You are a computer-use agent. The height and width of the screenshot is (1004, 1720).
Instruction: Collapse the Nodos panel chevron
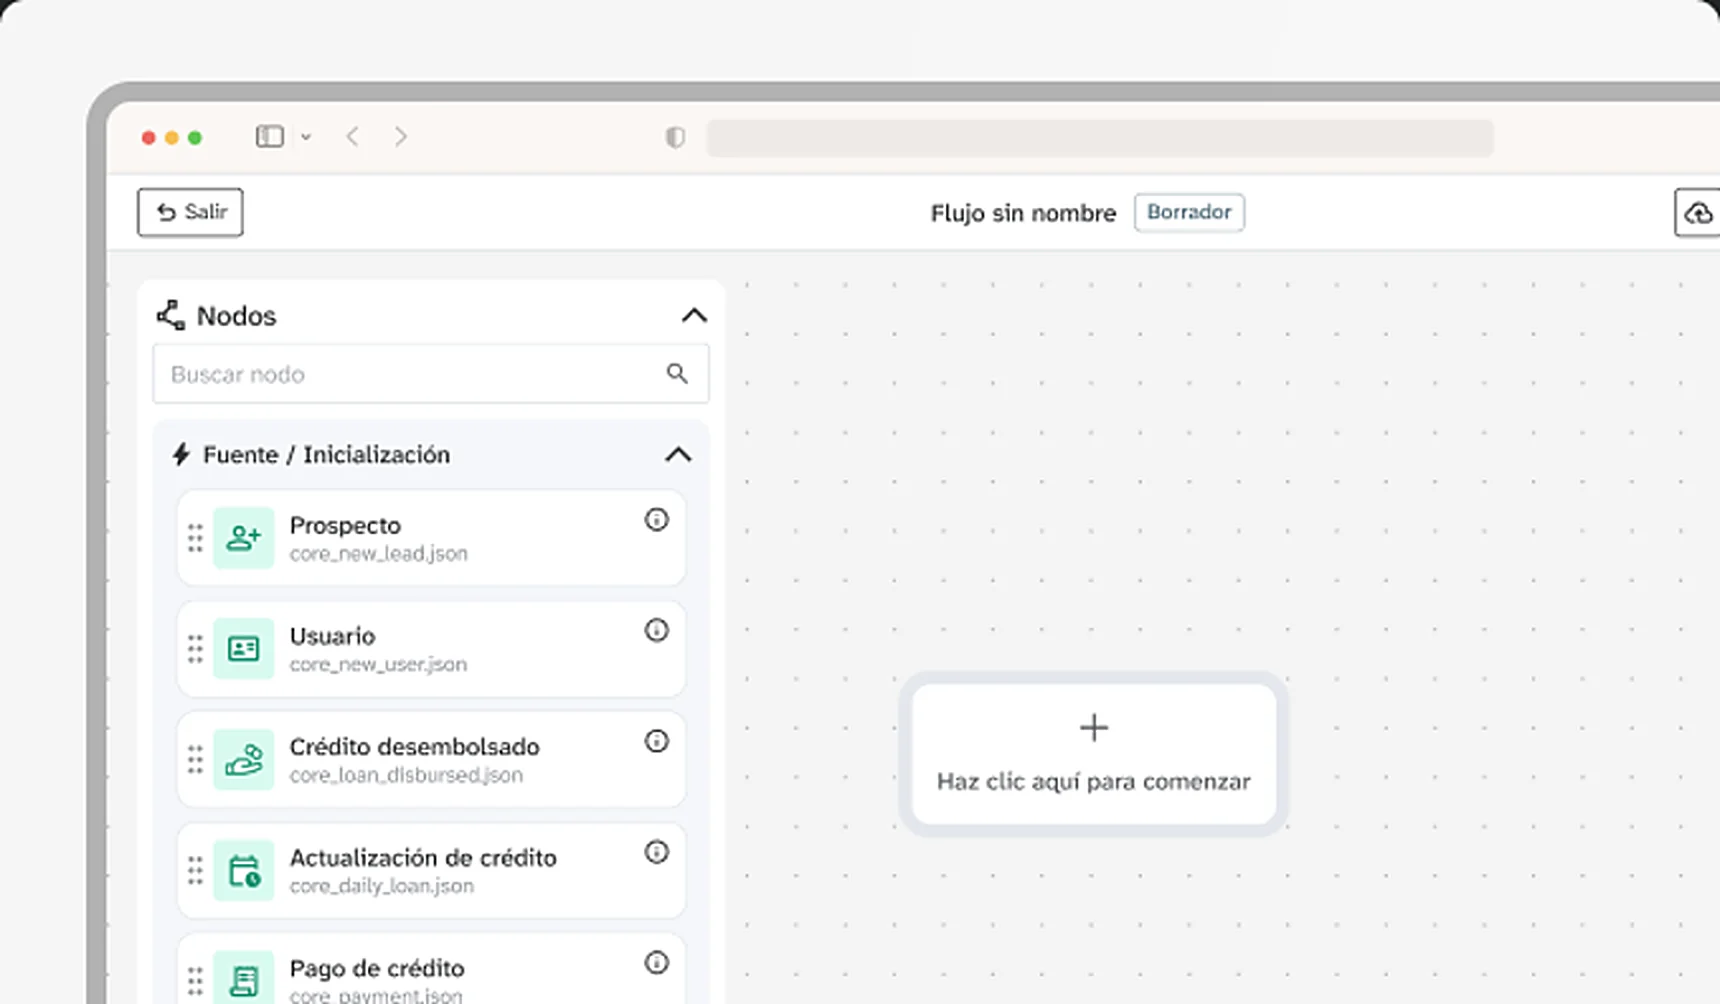point(694,316)
